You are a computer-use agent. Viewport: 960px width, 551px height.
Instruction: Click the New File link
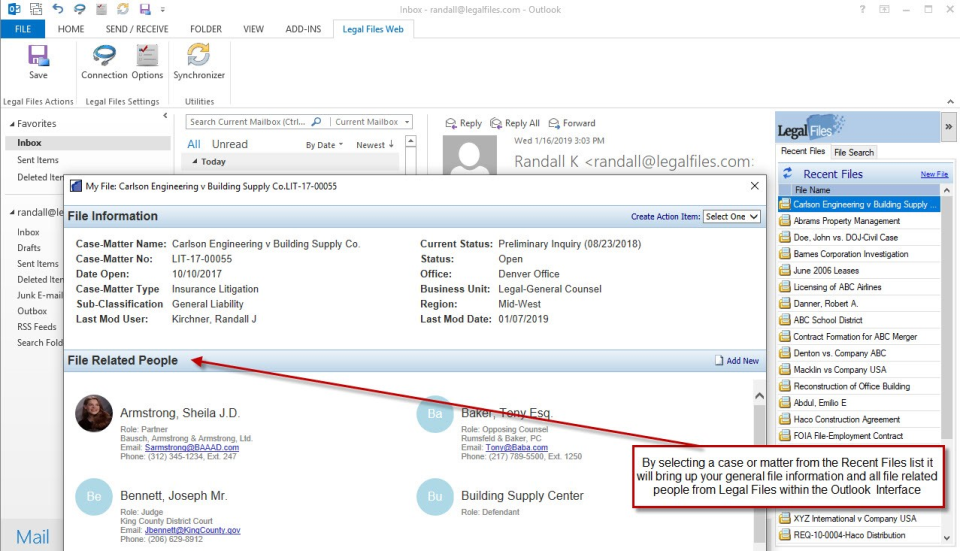tap(934, 174)
